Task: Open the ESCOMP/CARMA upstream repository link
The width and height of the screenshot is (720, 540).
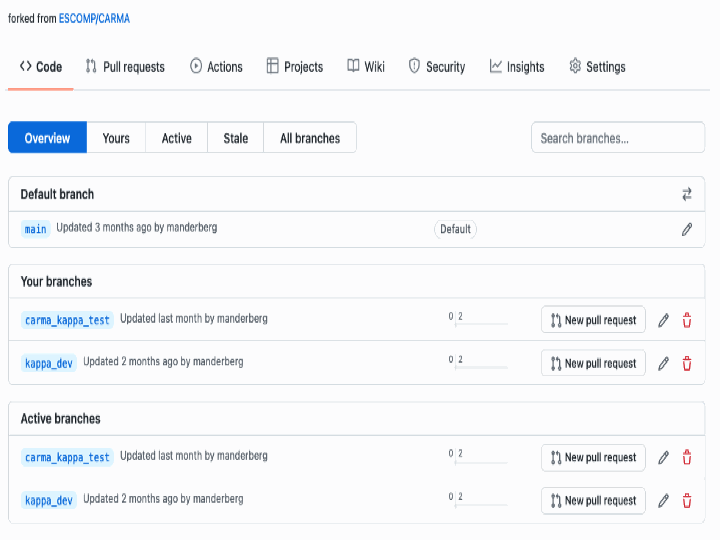Action: pyautogui.click(x=94, y=18)
